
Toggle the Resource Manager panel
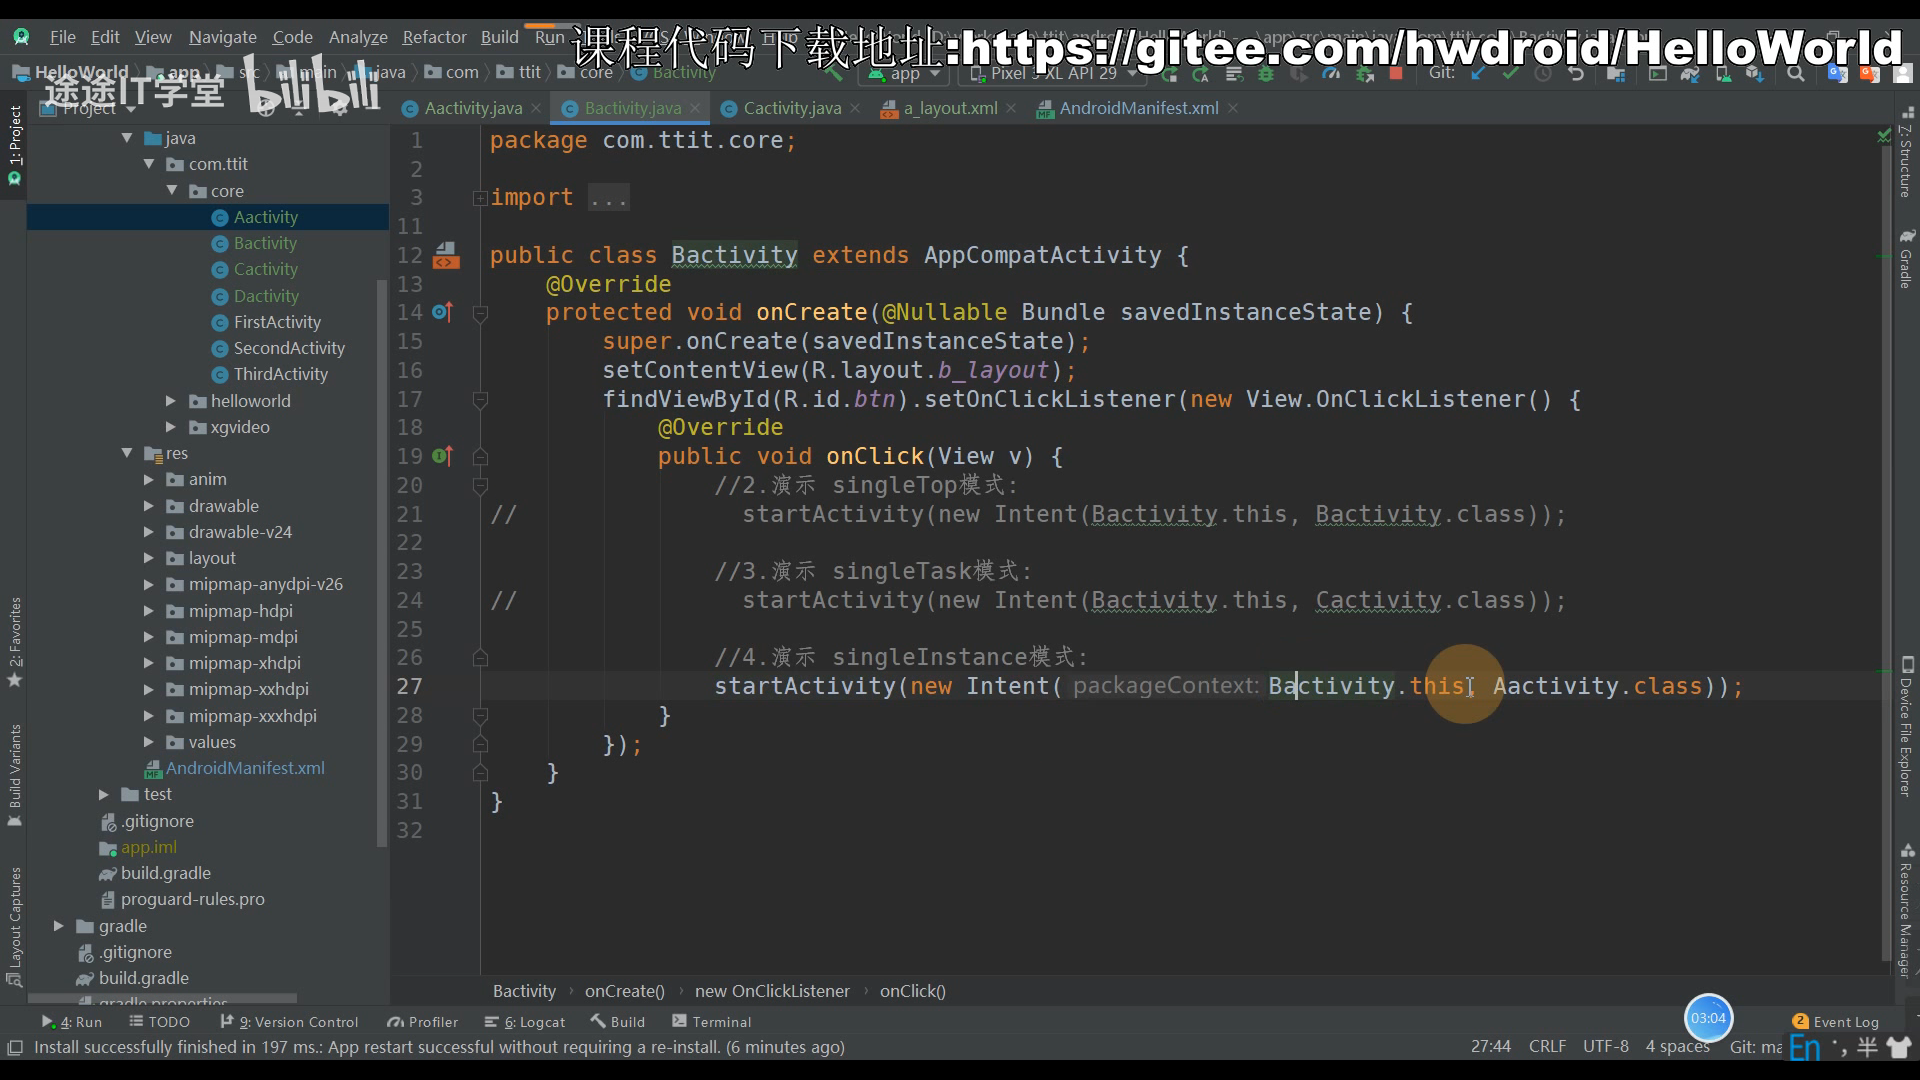(x=1906, y=911)
